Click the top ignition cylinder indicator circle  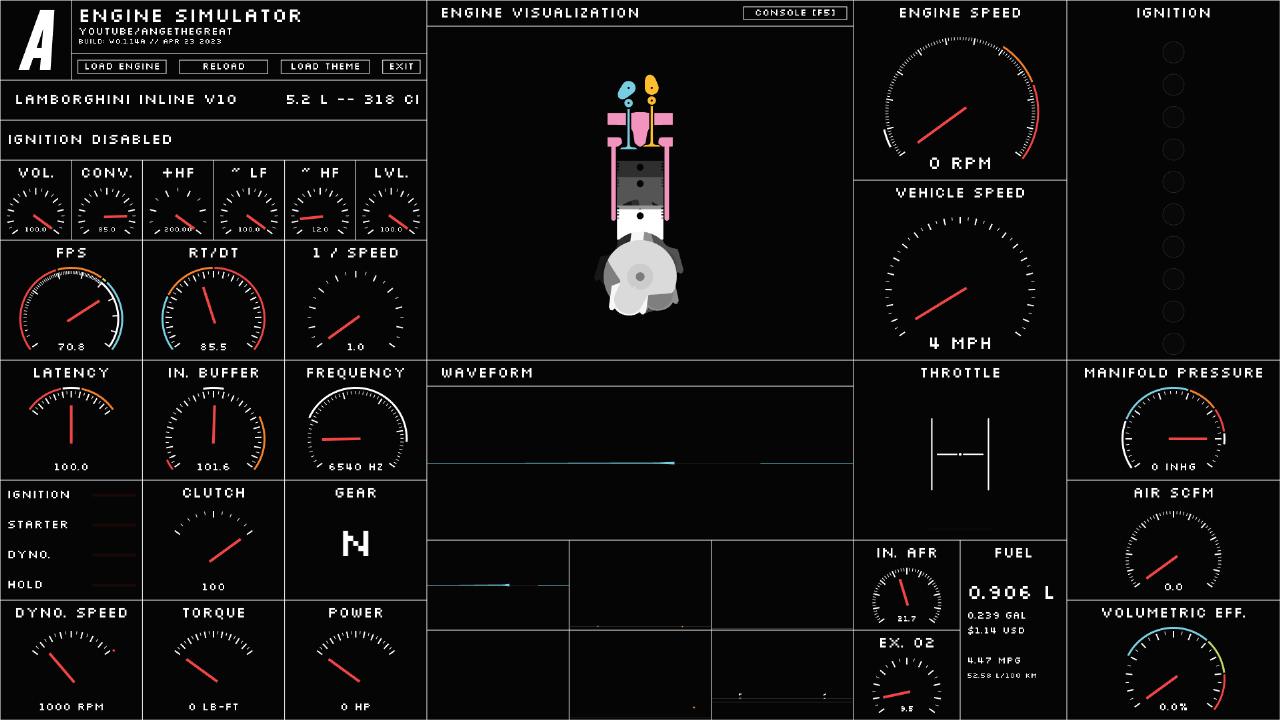(x=1173, y=52)
